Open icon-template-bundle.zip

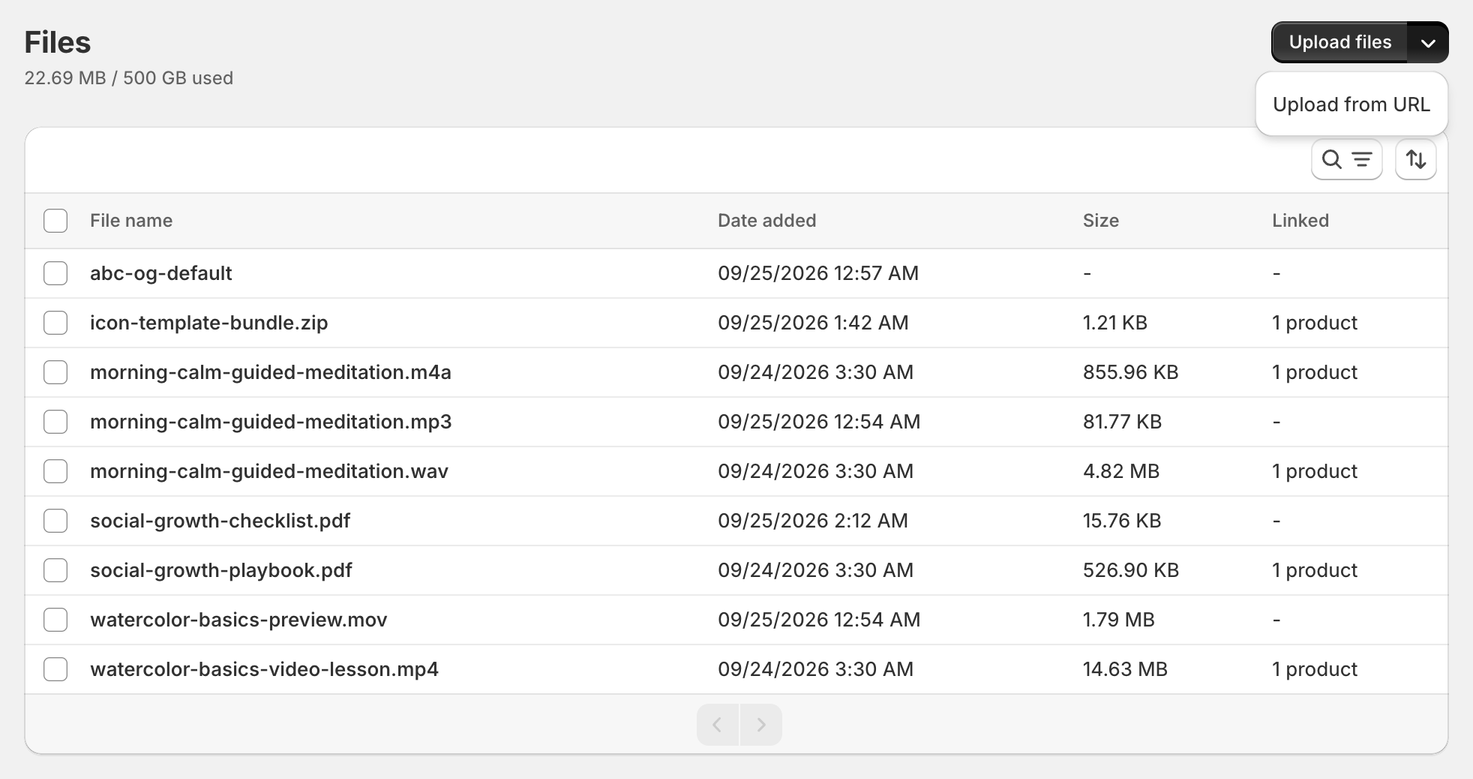point(209,323)
